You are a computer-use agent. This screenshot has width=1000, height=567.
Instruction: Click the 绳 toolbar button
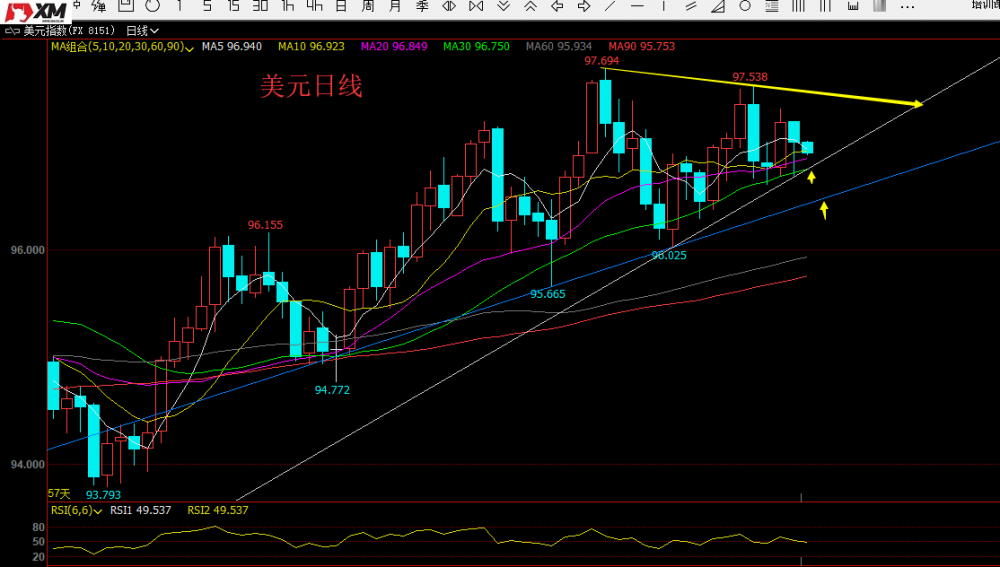(99, 6)
